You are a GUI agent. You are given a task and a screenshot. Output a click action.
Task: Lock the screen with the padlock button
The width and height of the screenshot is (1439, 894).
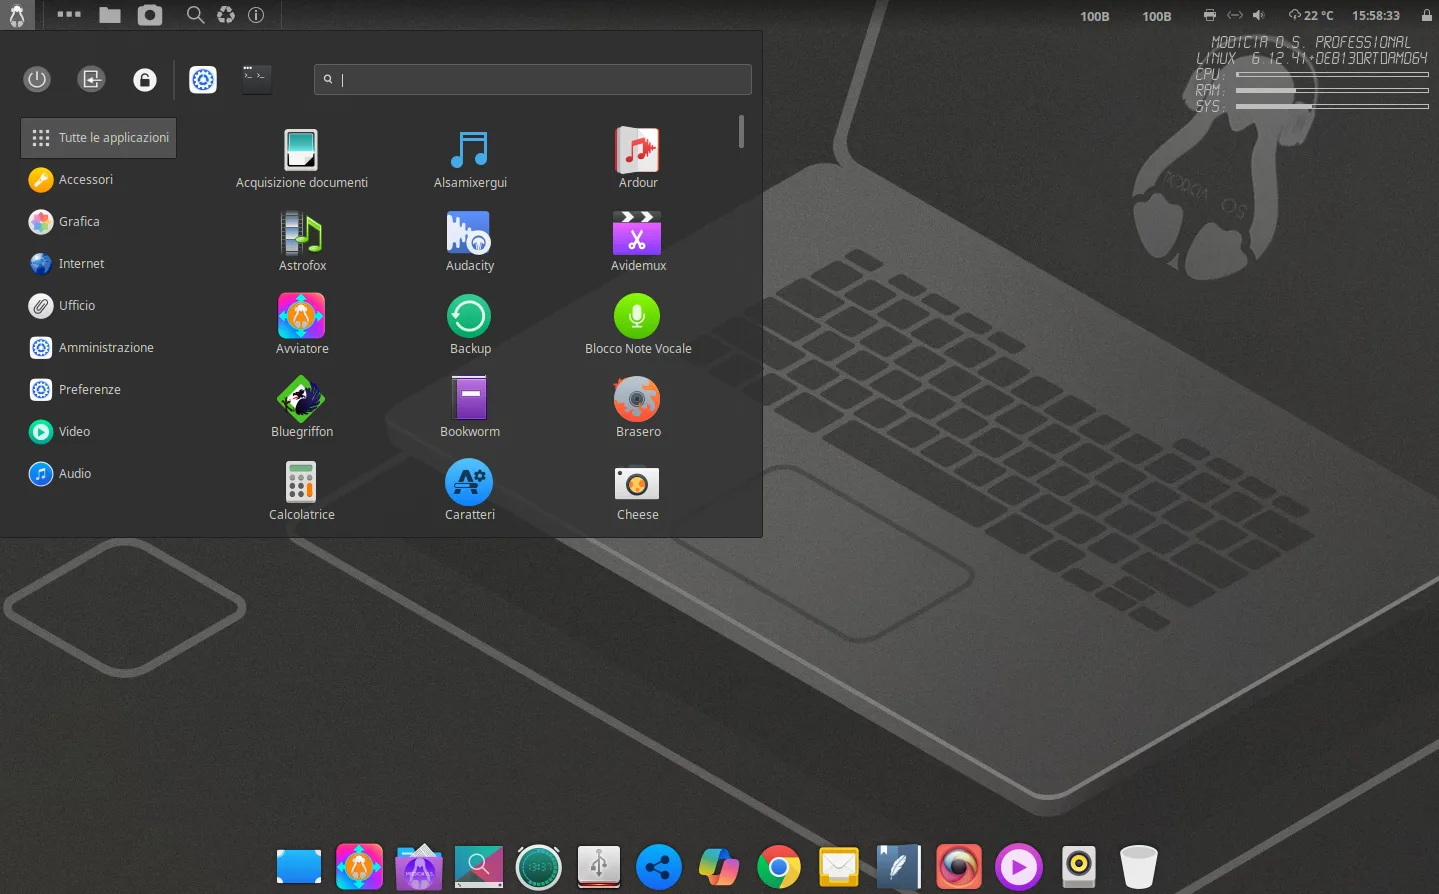click(x=144, y=79)
